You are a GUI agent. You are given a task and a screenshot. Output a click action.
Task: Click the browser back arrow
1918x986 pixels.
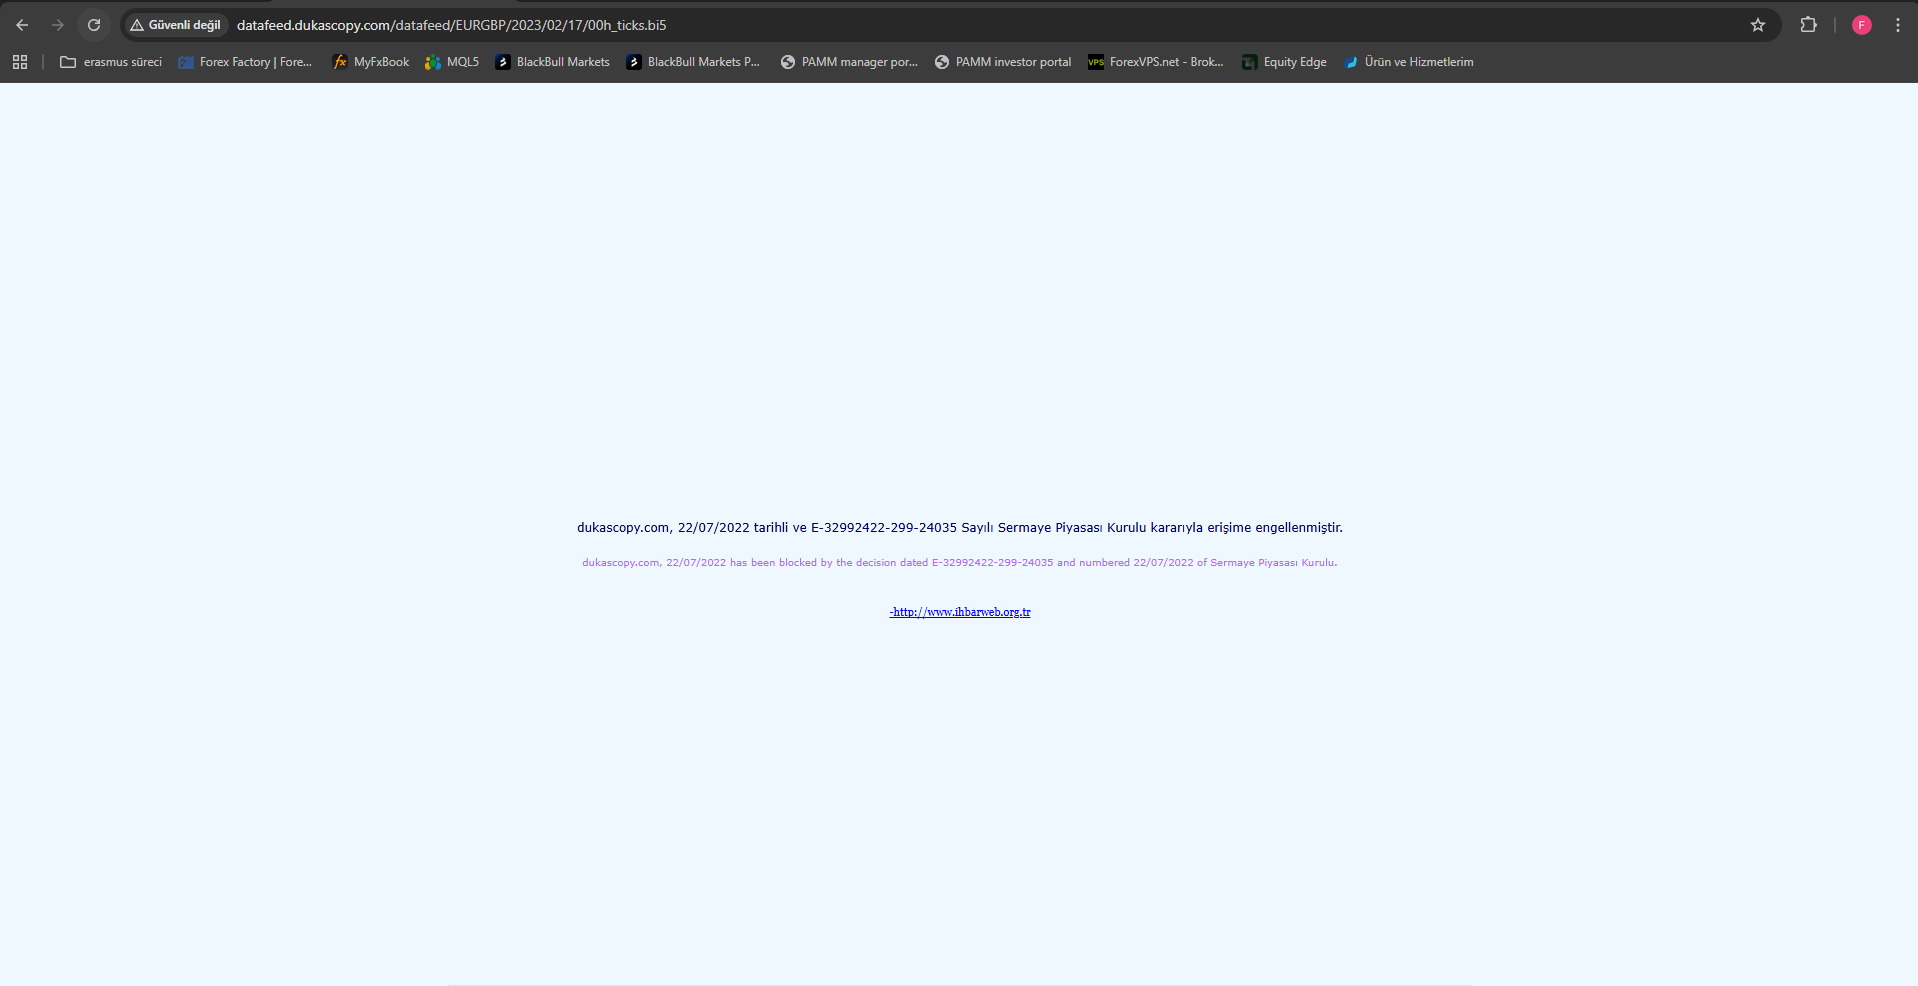pyautogui.click(x=22, y=25)
